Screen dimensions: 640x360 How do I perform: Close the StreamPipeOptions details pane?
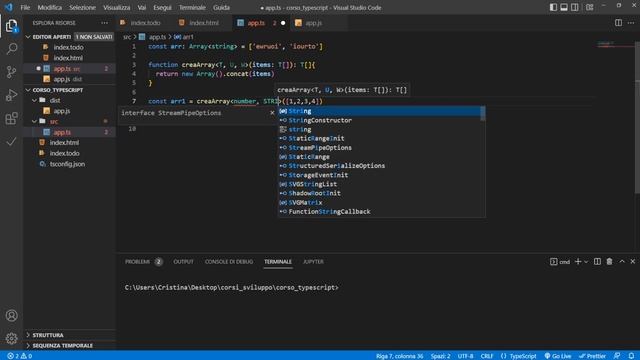pyautogui.click(x=272, y=113)
